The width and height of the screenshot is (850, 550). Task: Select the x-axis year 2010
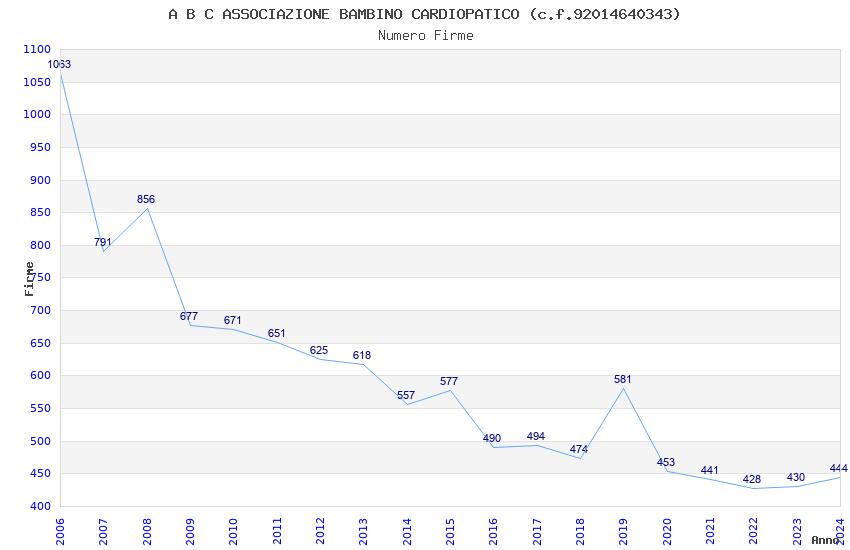(x=233, y=531)
